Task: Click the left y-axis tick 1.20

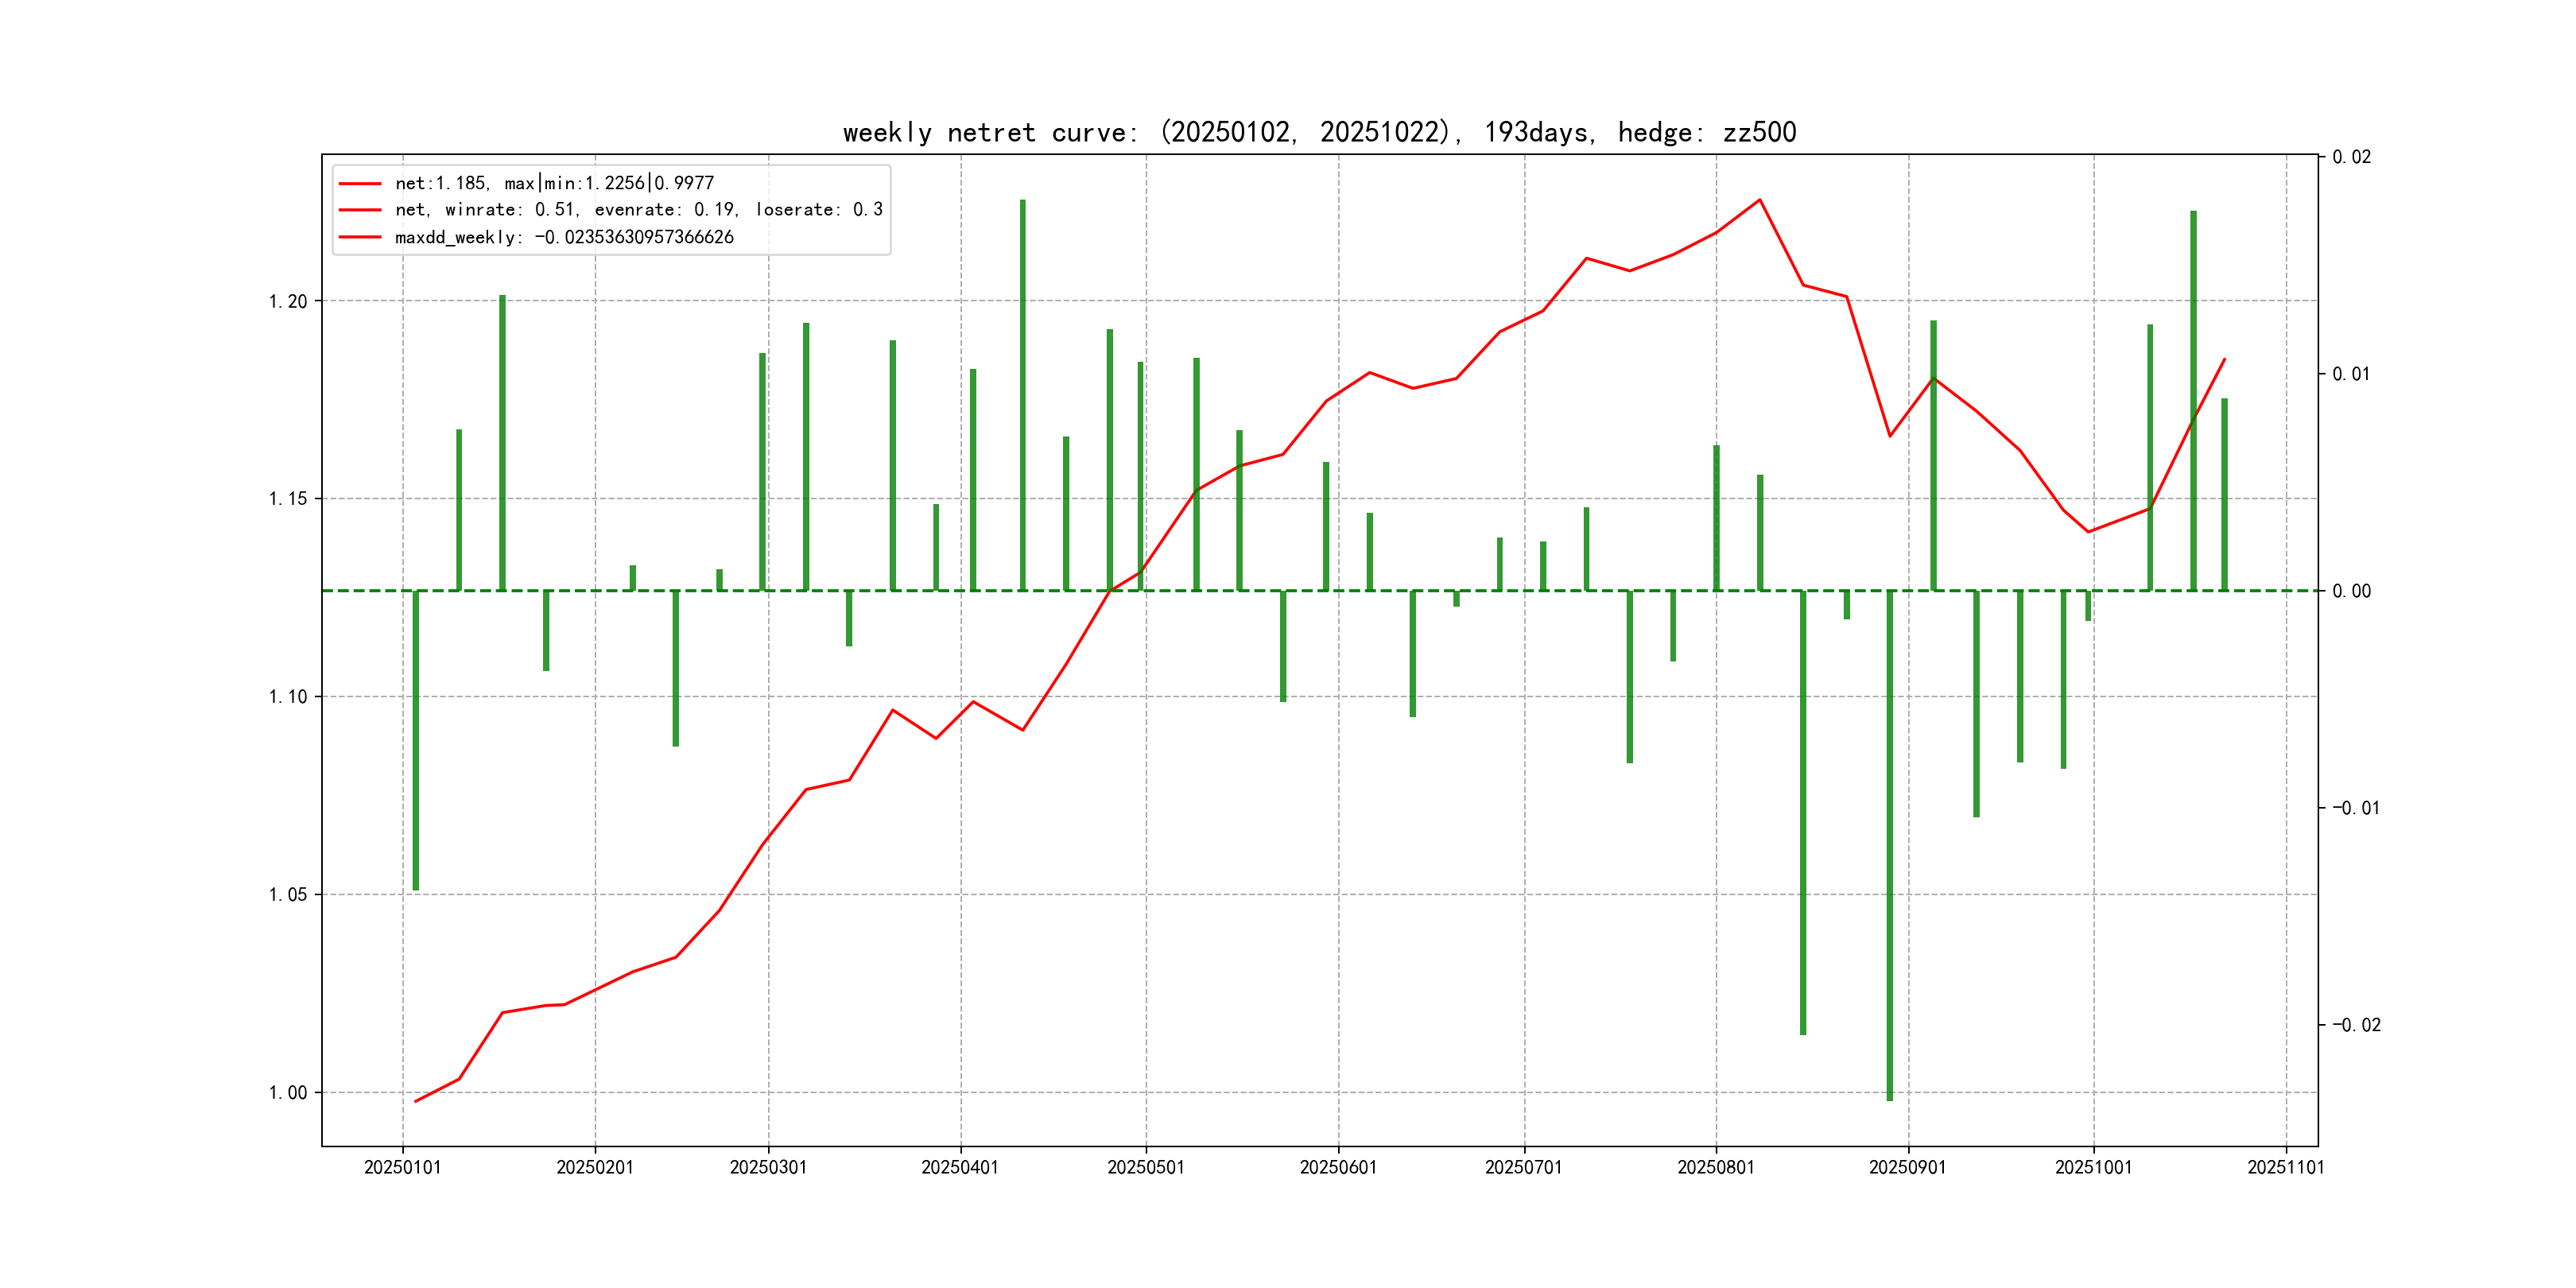Action: click(288, 301)
